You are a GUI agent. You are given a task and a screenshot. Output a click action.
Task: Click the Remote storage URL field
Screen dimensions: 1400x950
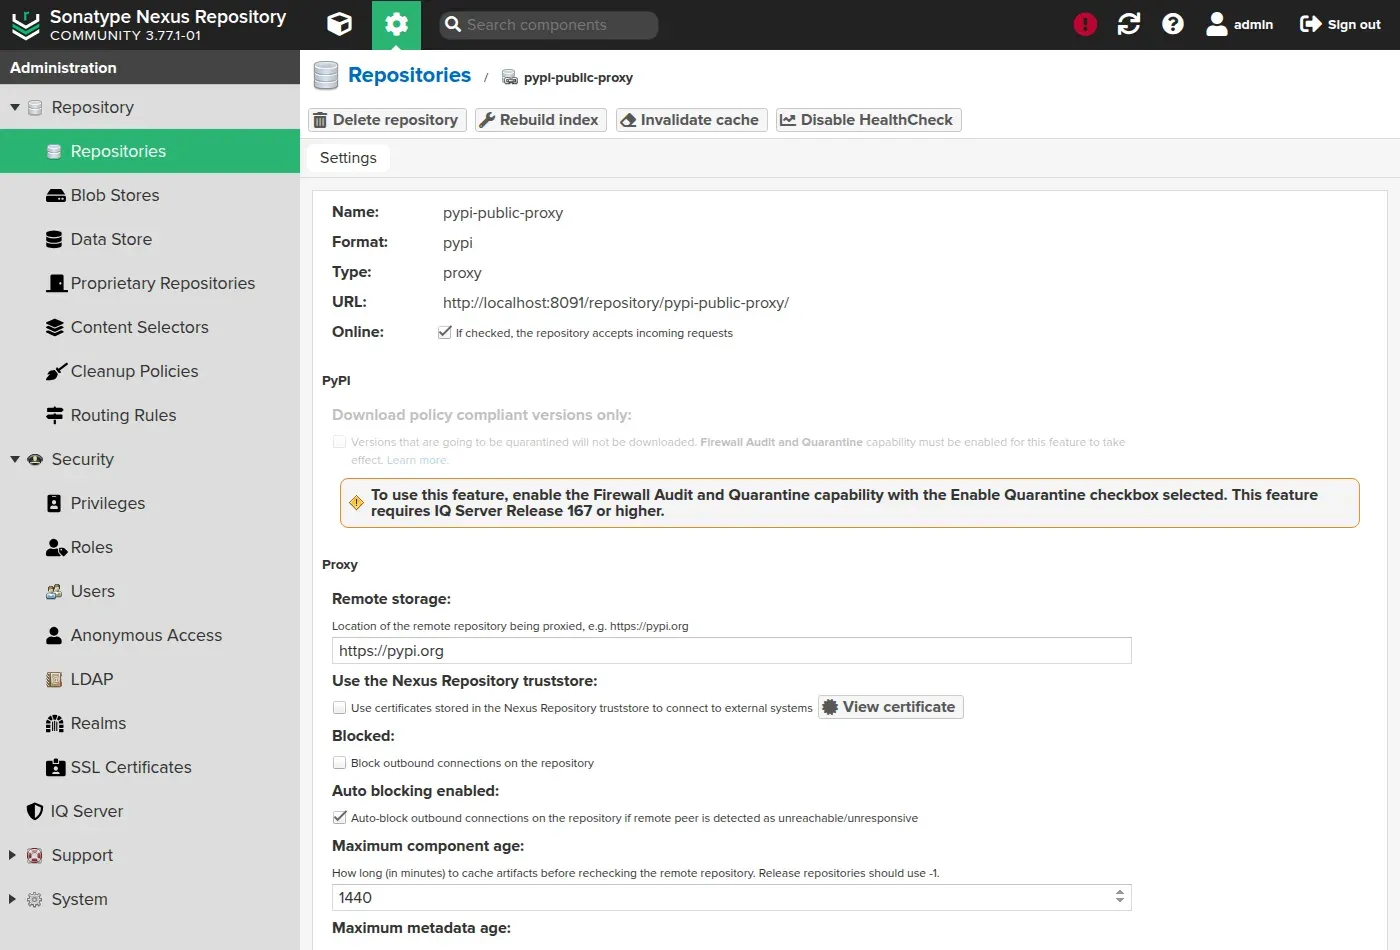tap(731, 651)
